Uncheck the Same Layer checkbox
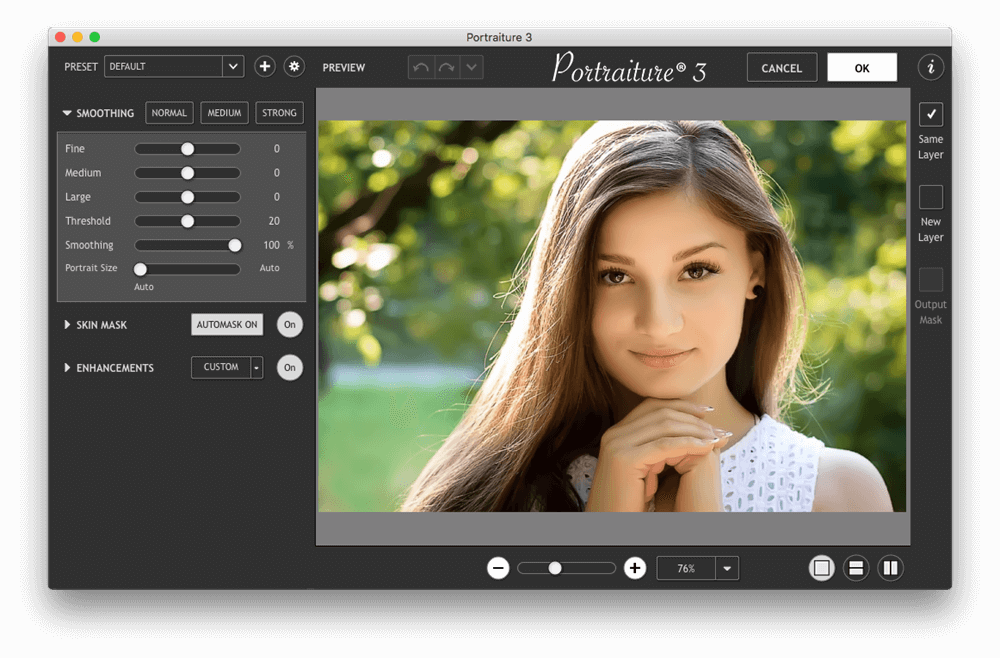Screen dimensions: 1000x658 (x=930, y=114)
